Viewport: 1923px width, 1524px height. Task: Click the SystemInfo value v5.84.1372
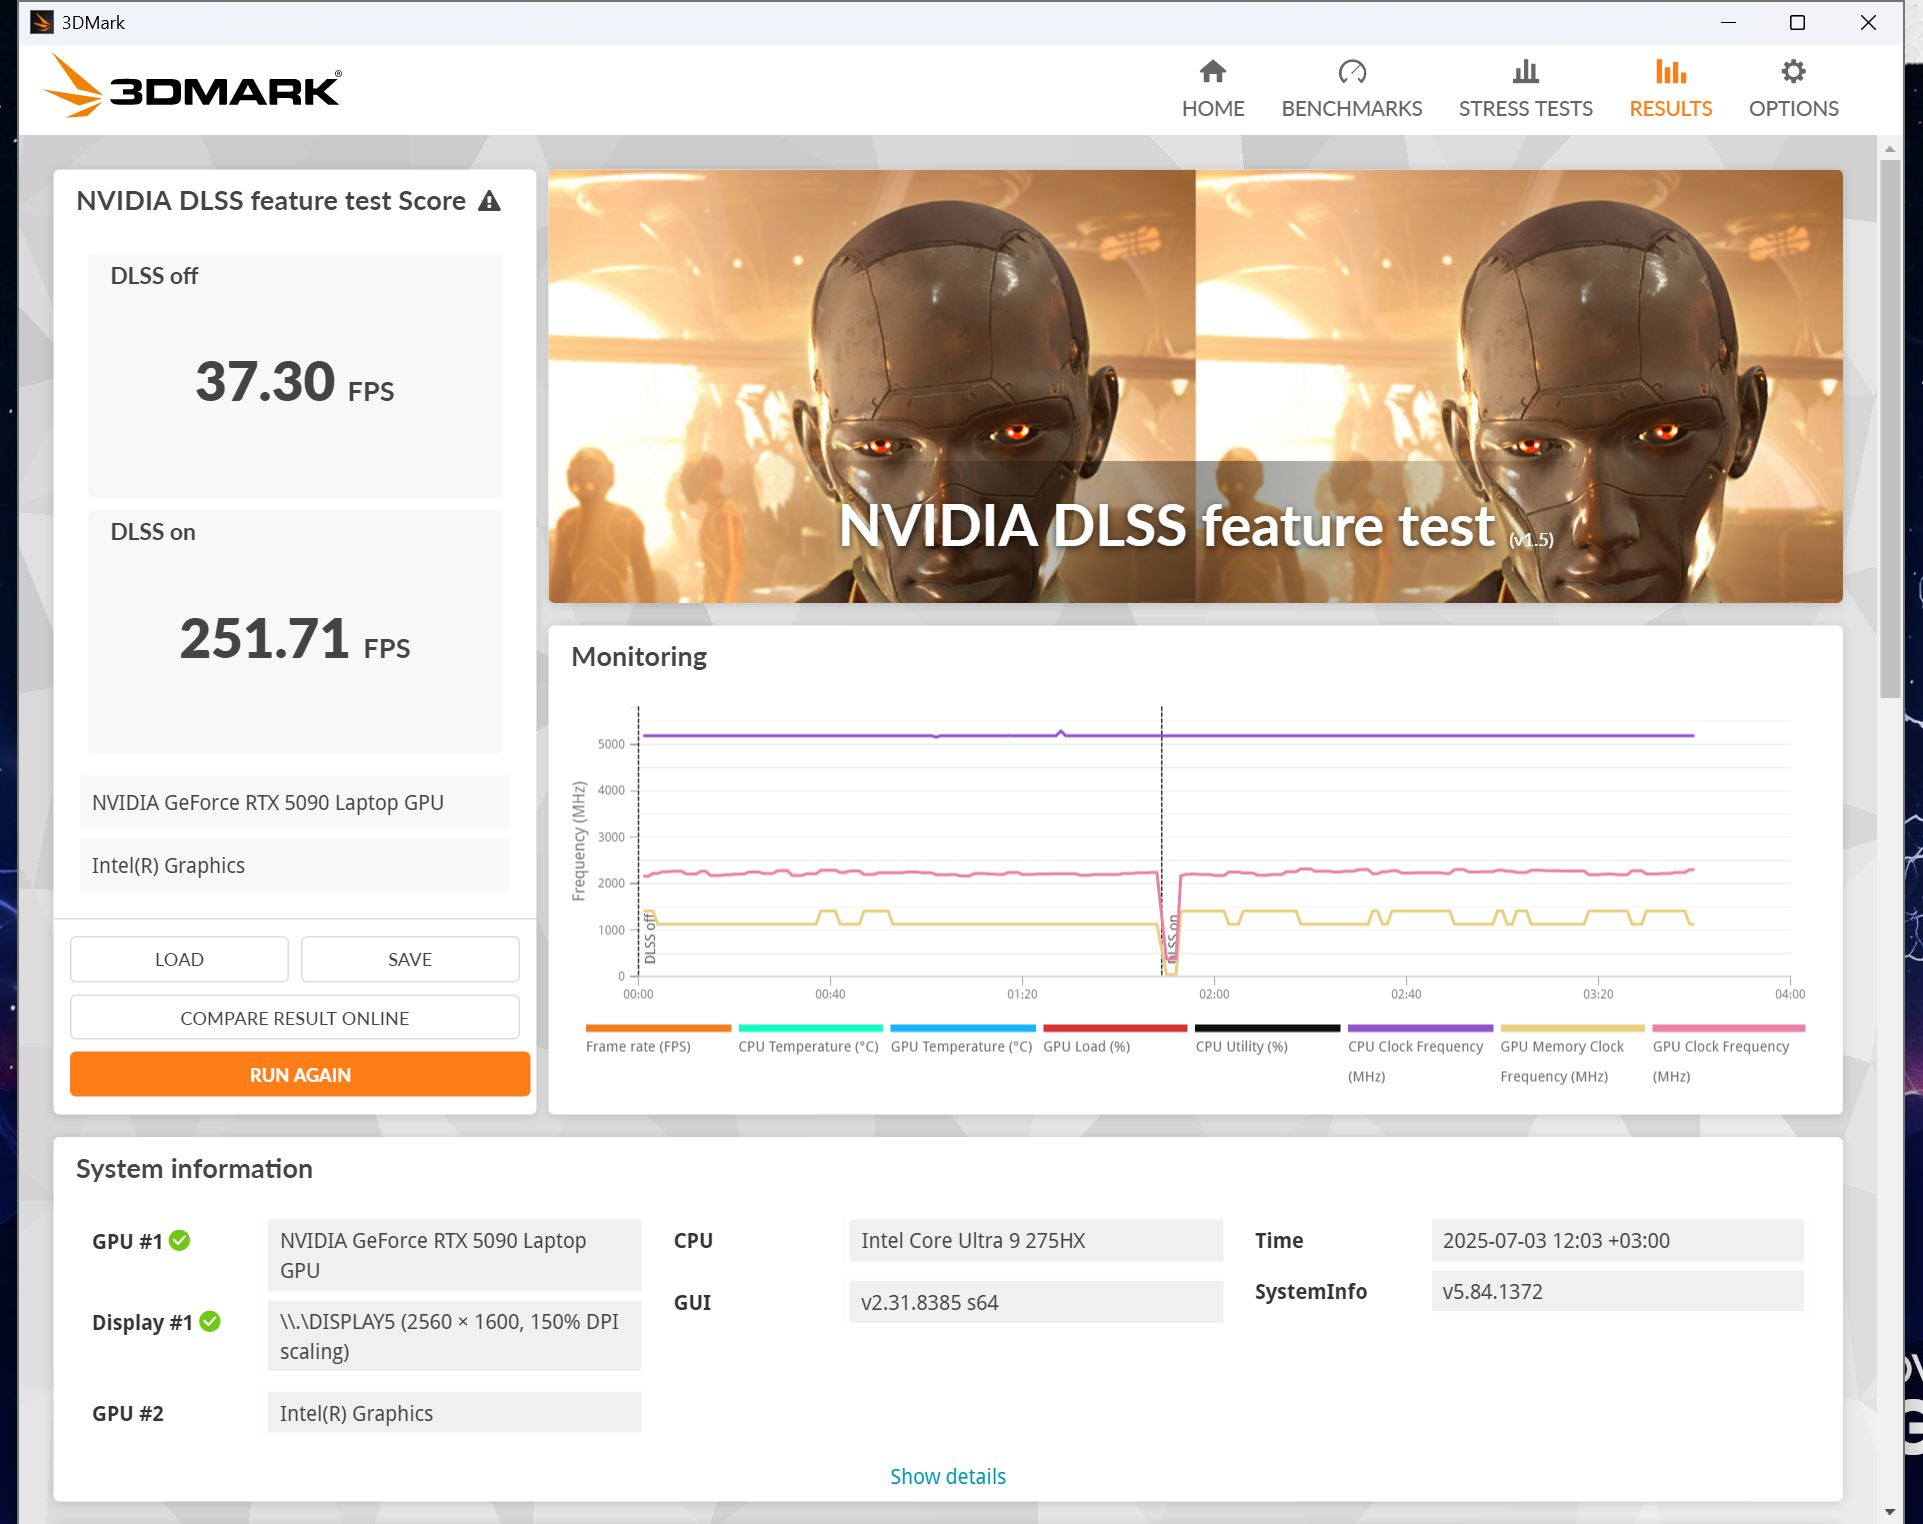[1617, 1291]
